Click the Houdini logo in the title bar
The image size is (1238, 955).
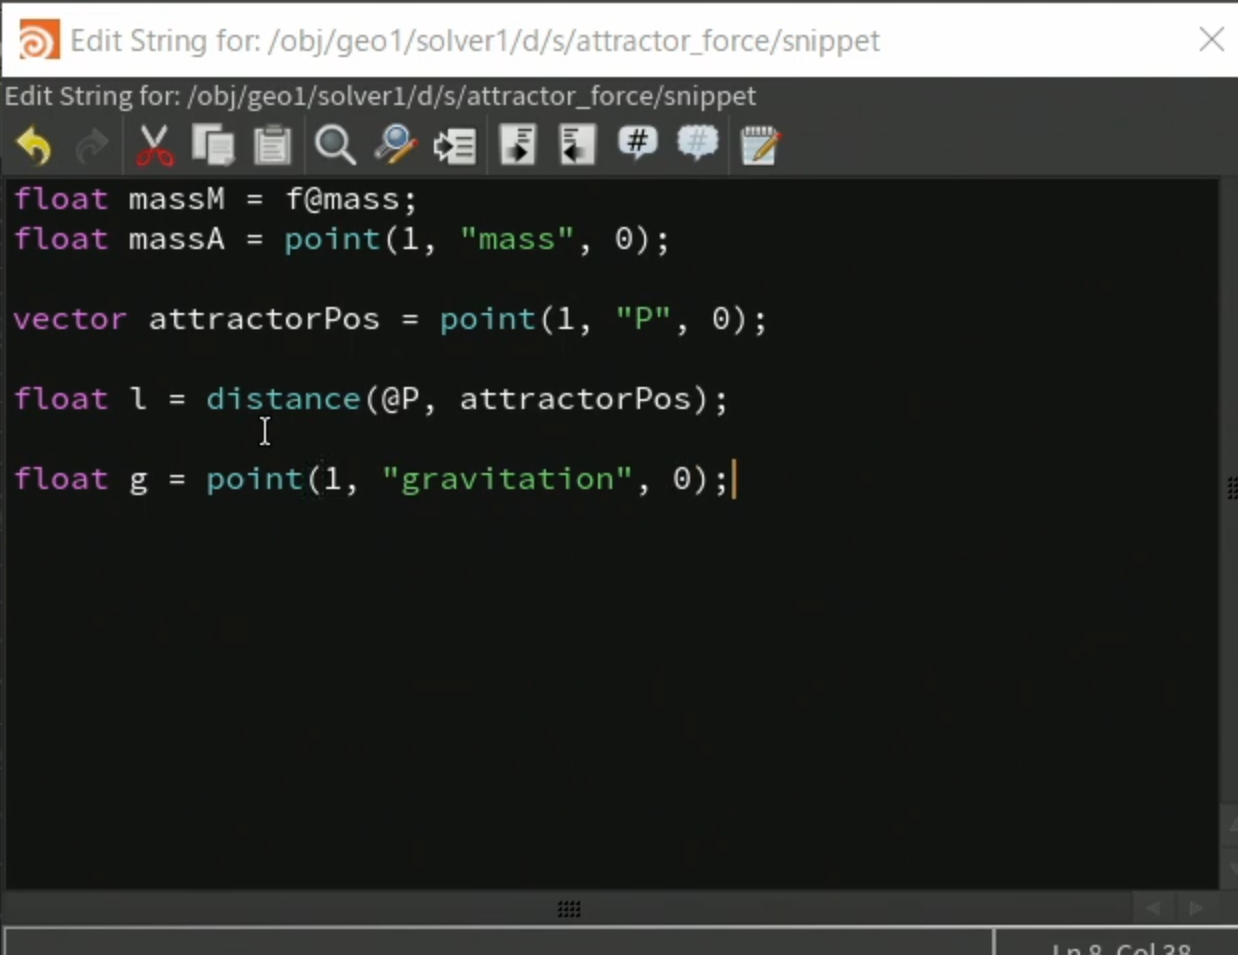(38, 40)
